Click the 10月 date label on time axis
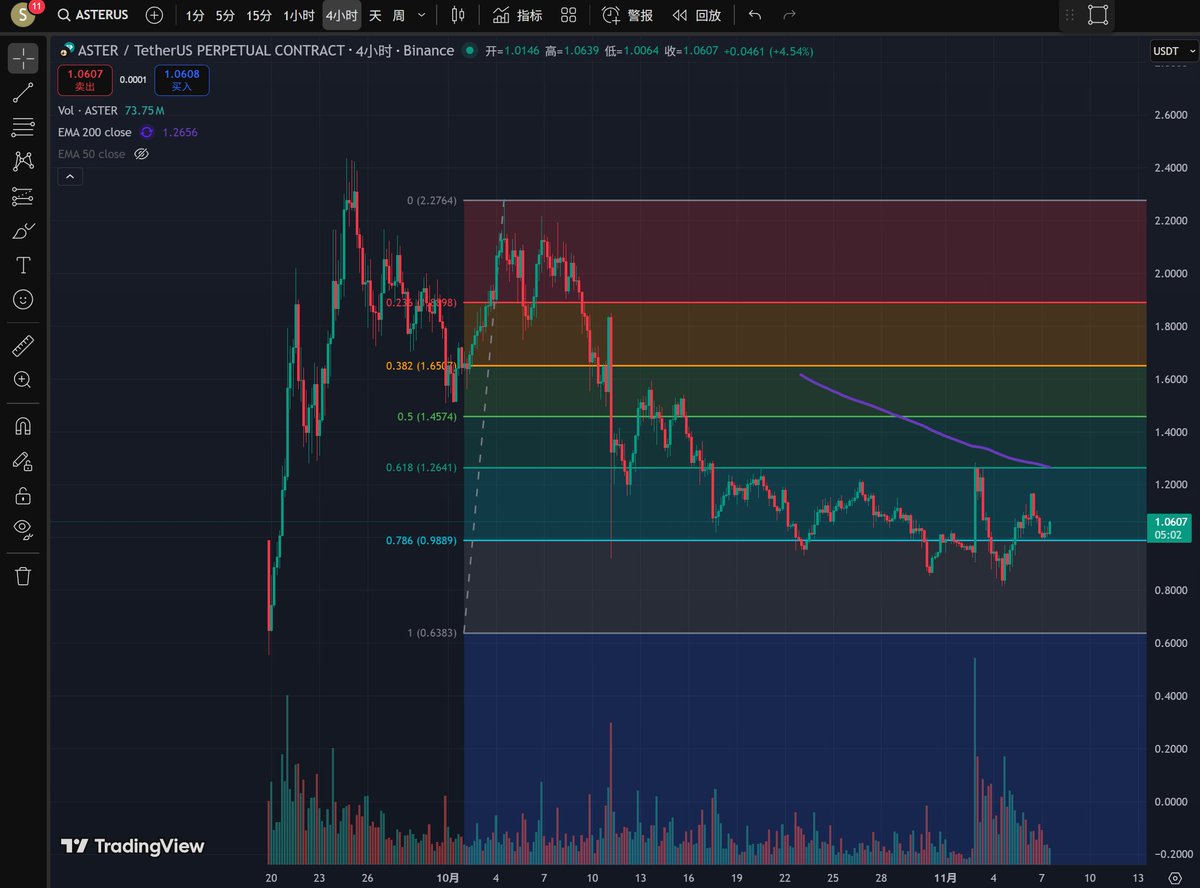 point(450,878)
